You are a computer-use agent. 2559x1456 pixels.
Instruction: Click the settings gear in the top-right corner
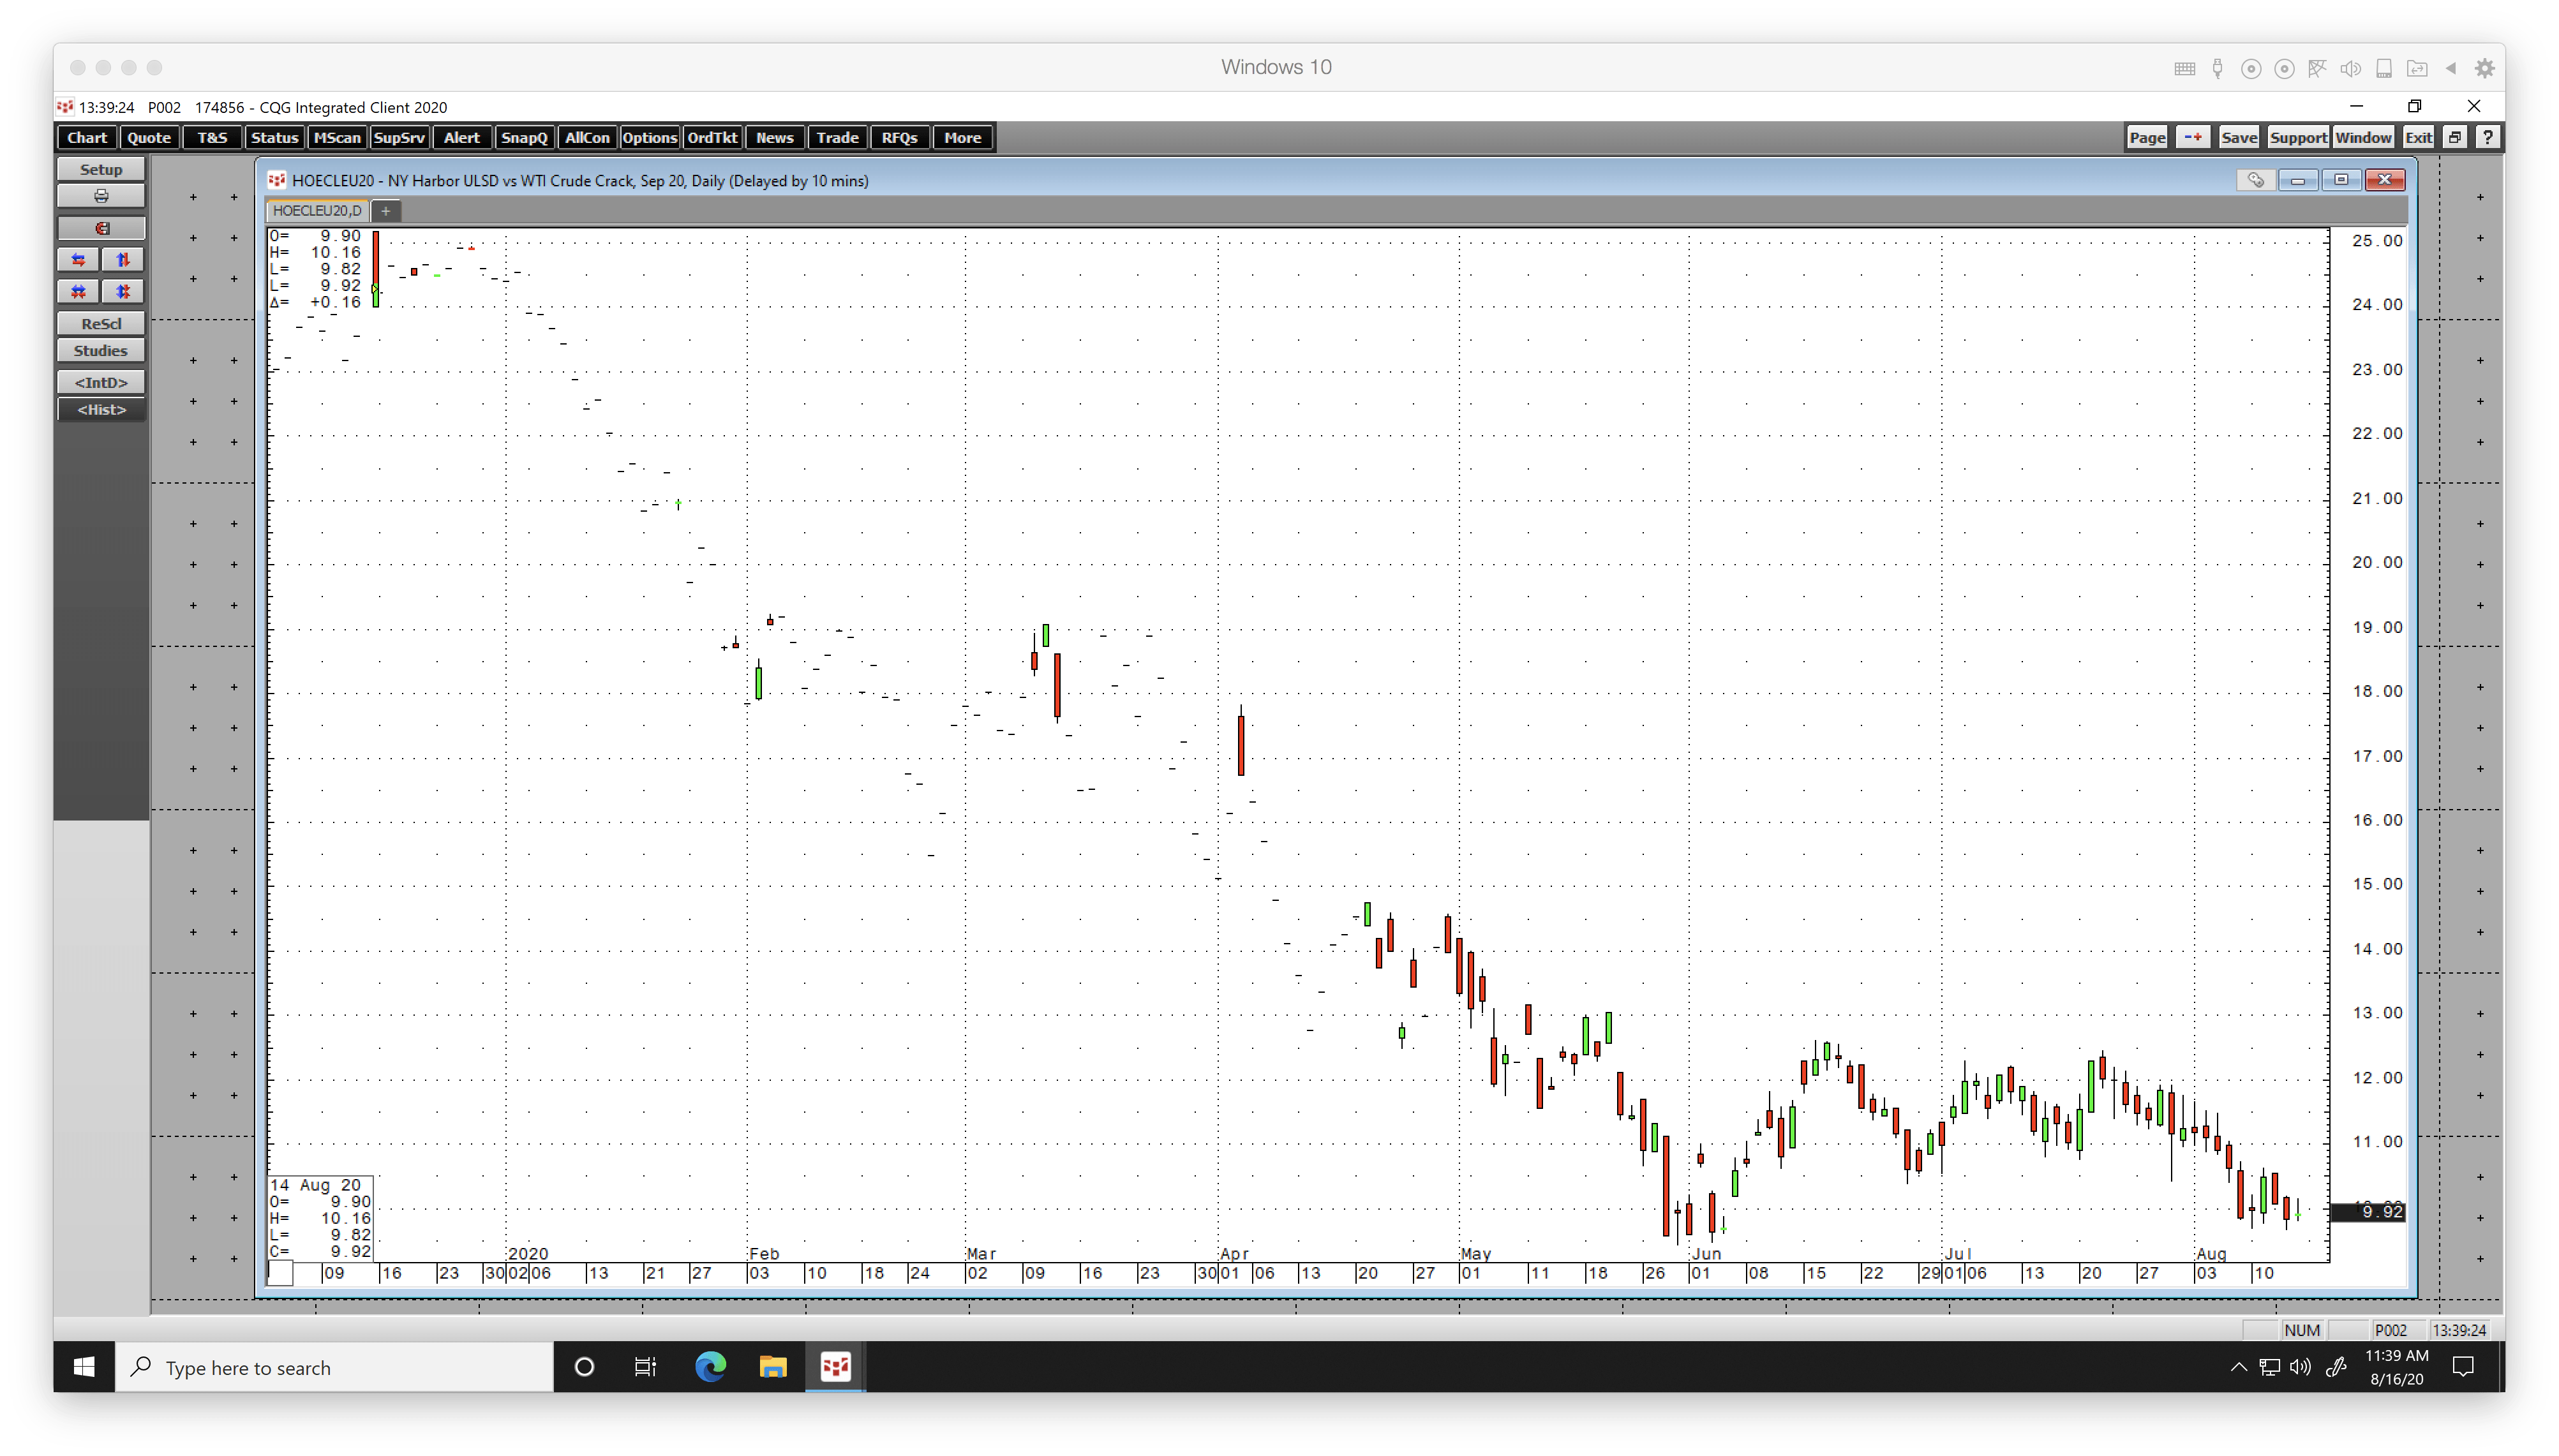(x=2485, y=68)
